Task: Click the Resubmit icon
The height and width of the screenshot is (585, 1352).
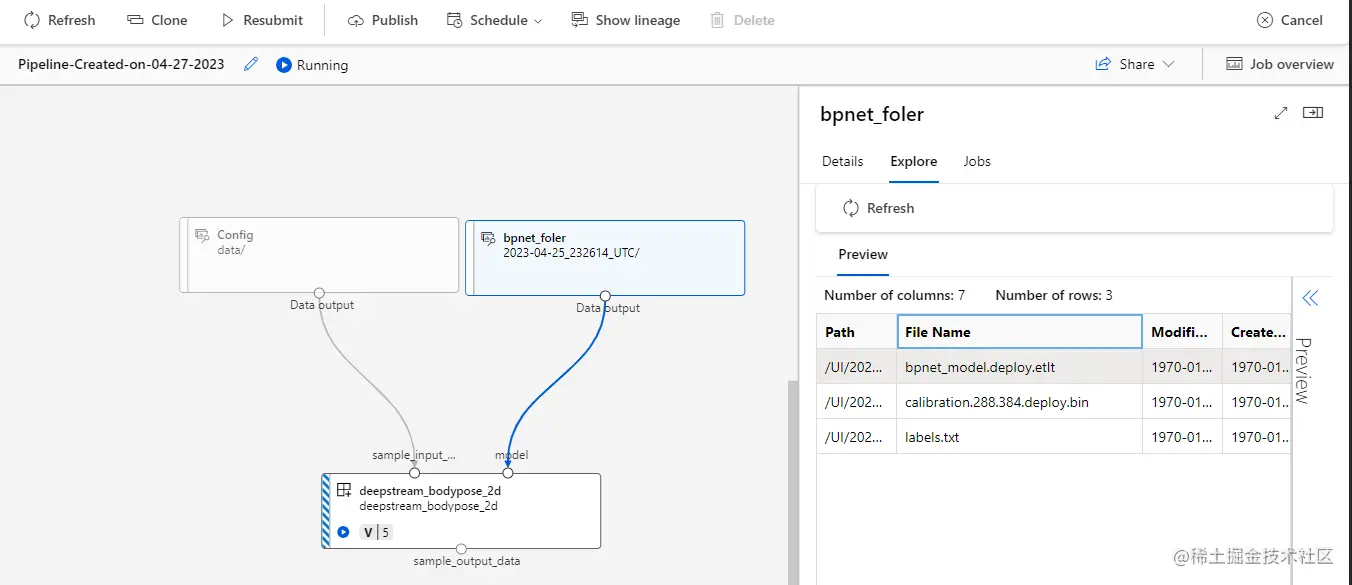Action: pyautogui.click(x=226, y=20)
